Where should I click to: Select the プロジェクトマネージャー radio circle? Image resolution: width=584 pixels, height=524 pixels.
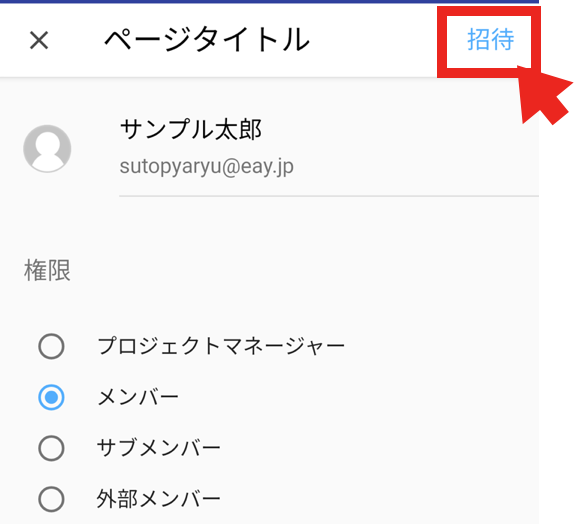pyautogui.click(x=51, y=346)
